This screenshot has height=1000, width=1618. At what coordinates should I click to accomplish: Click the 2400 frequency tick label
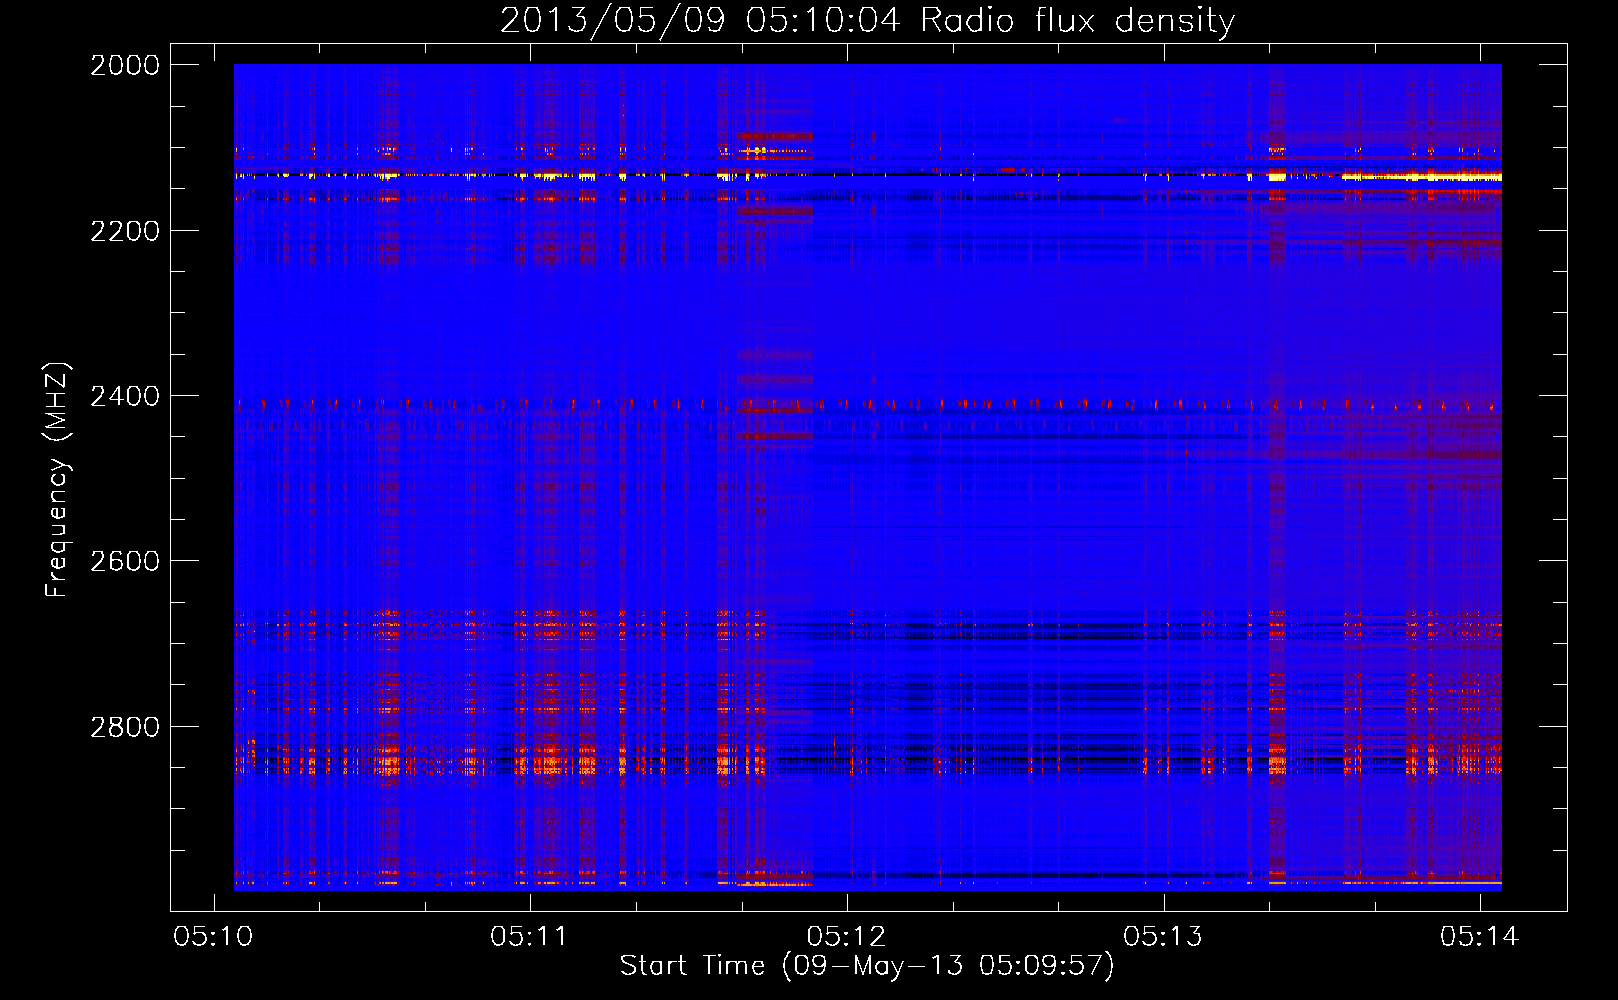point(125,396)
